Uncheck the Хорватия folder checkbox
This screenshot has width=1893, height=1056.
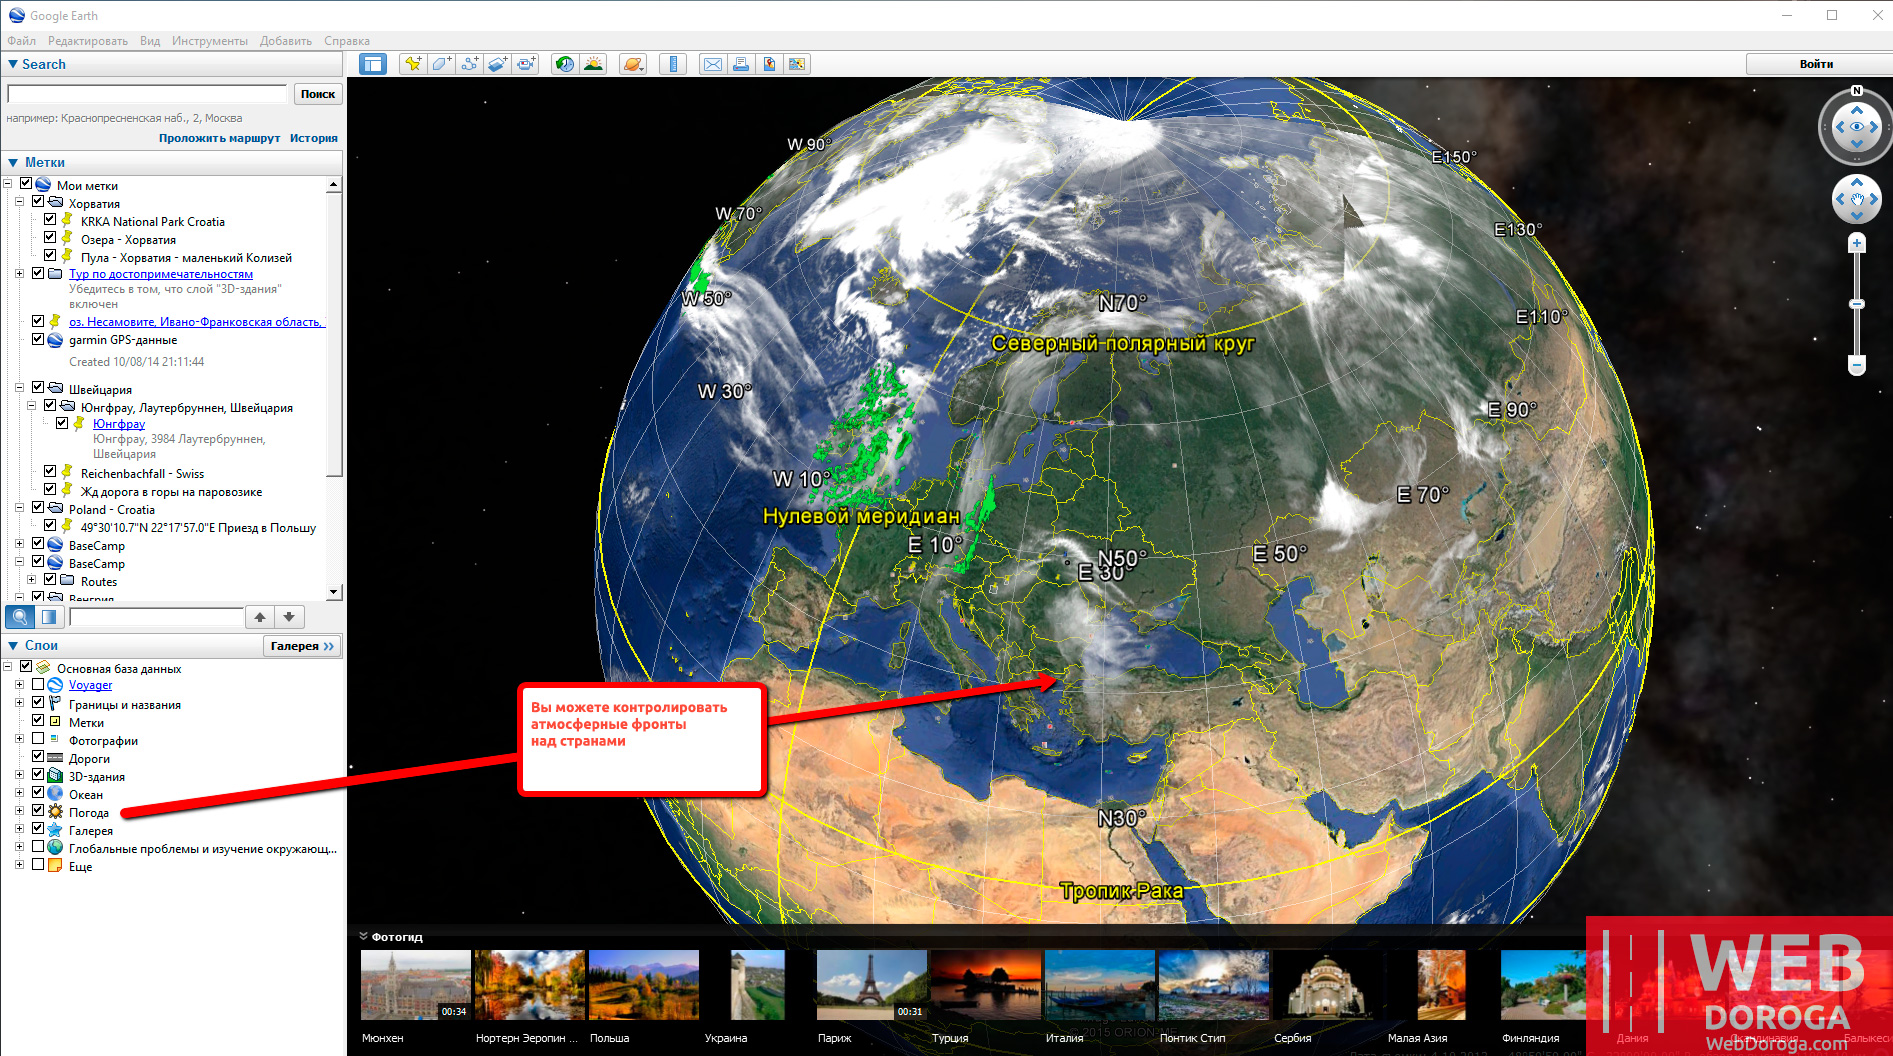[x=38, y=202]
